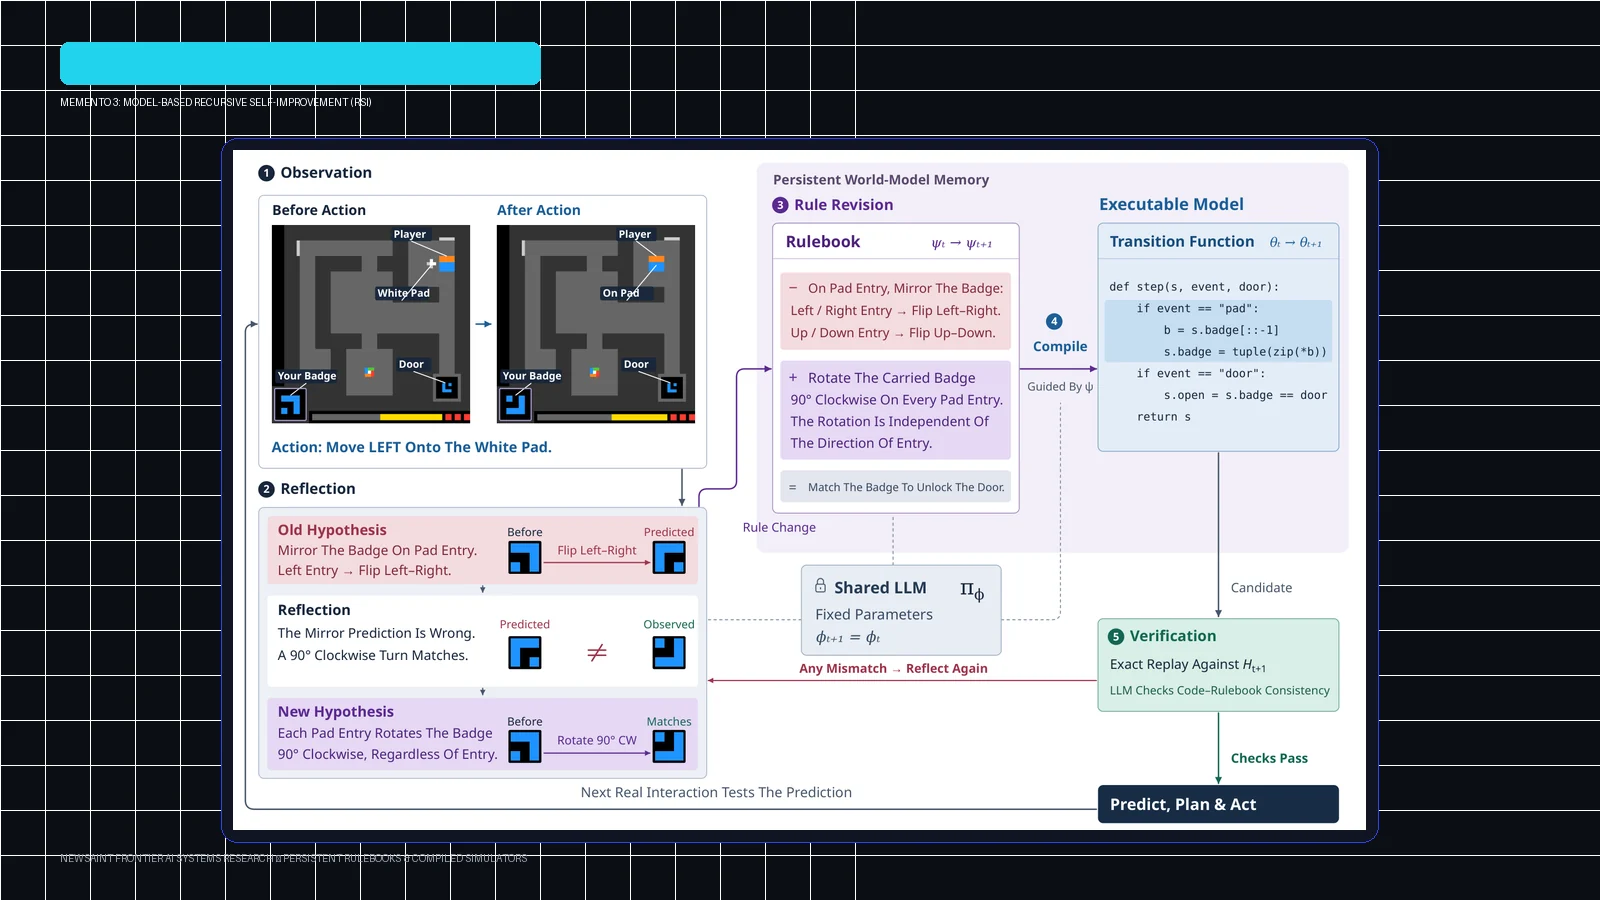The height and width of the screenshot is (900, 1600).
Task: Click the Before badge icon in Old Hypothesis
Action: 525,558
